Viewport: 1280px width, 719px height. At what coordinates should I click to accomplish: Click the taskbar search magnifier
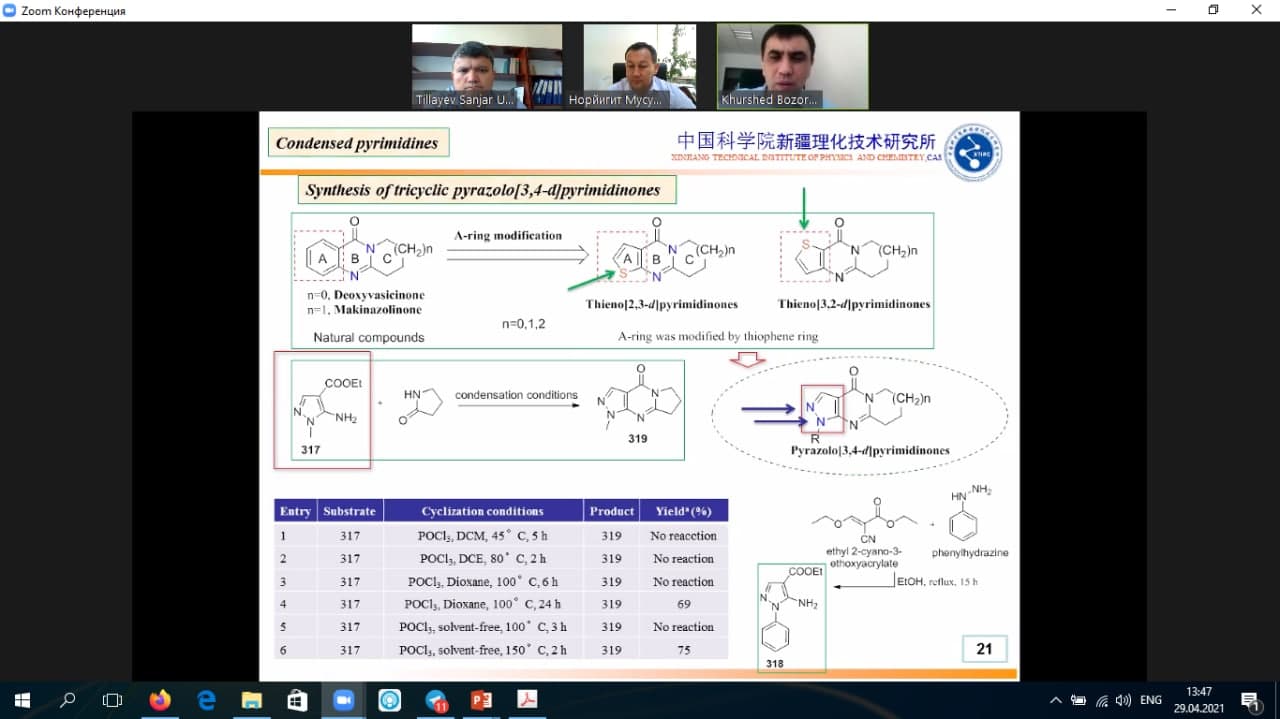68,700
